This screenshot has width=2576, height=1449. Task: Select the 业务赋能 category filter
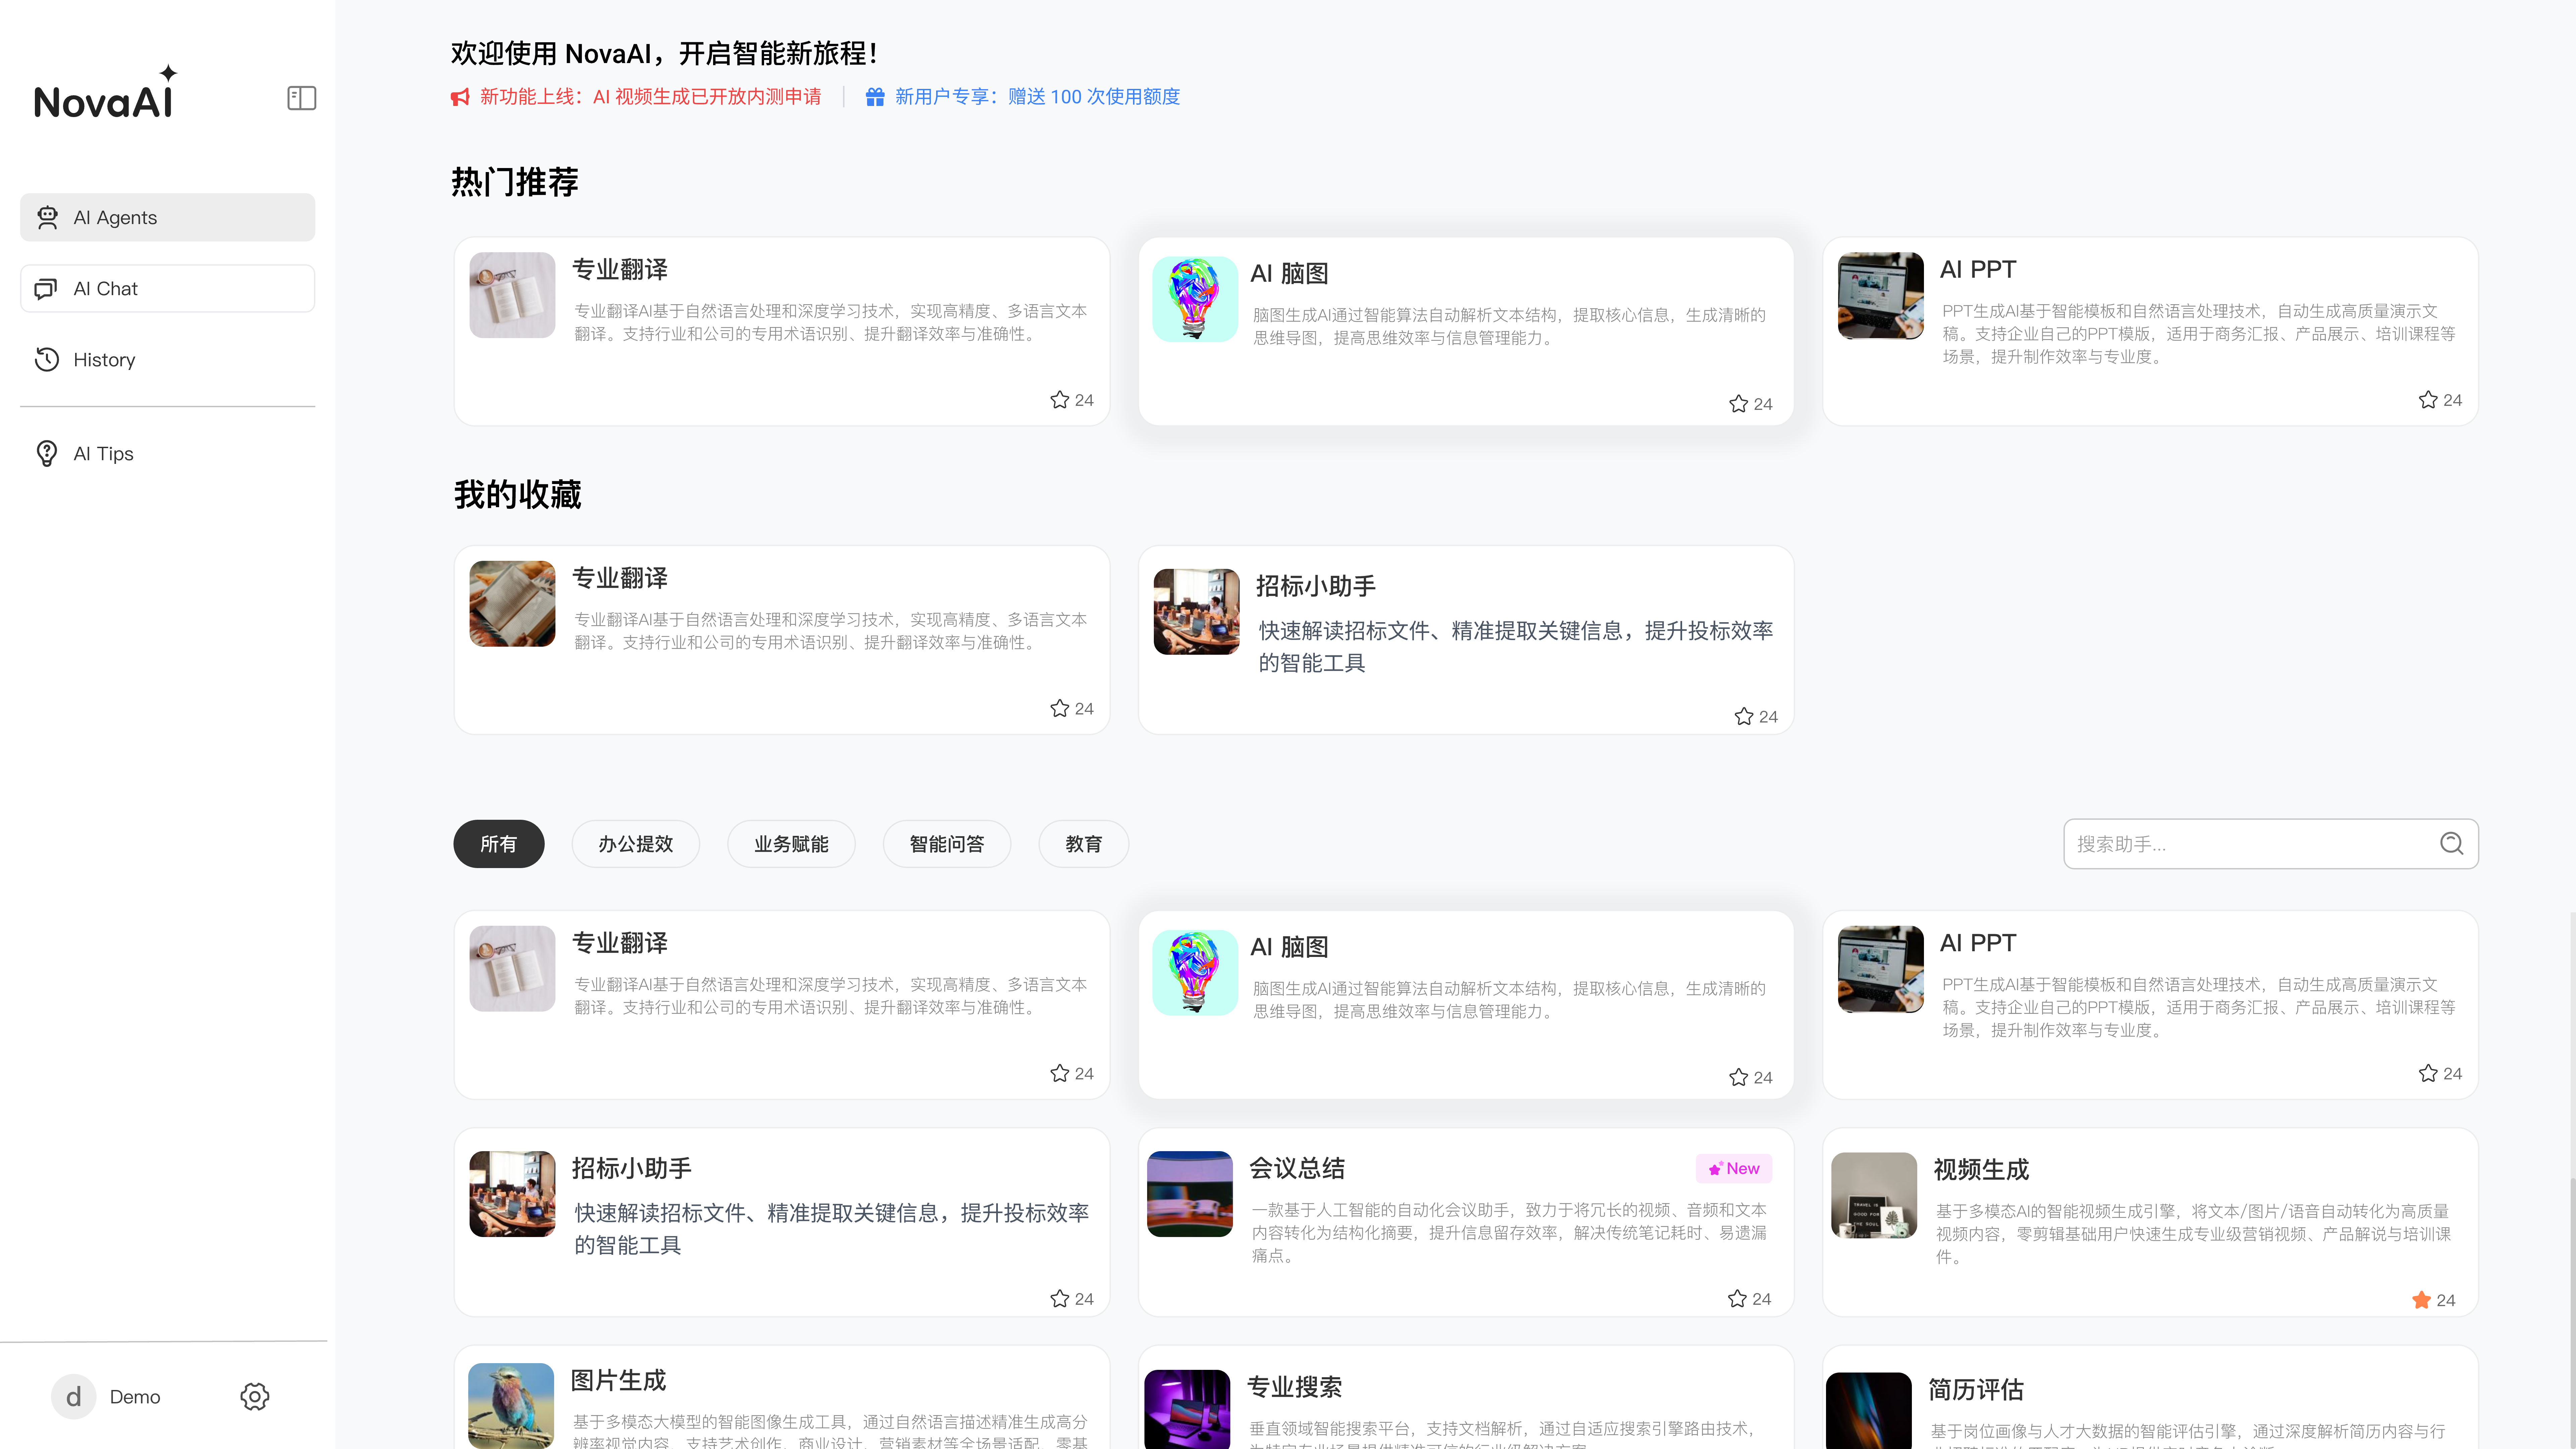[x=791, y=844]
